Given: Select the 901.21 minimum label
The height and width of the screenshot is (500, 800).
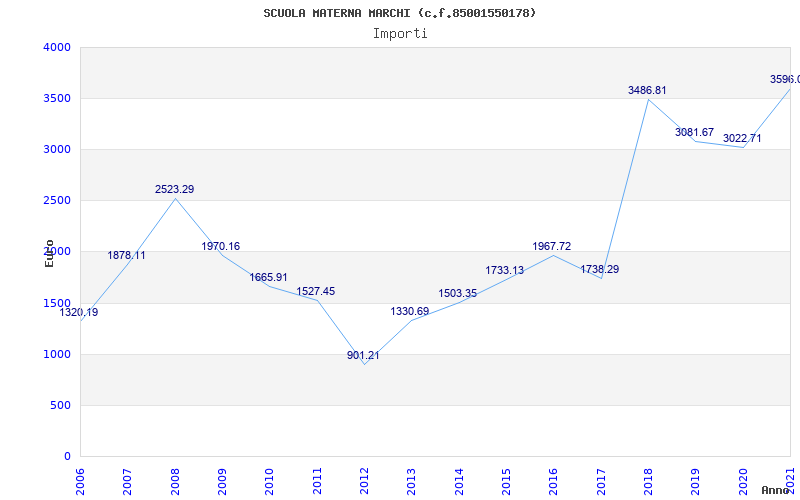Looking at the screenshot, I should [x=363, y=356].
